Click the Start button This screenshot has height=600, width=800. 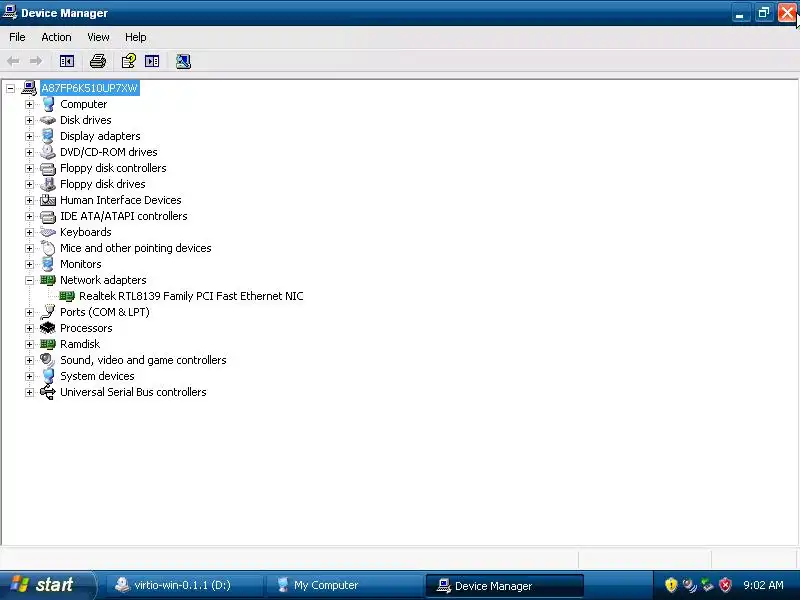click(x=47, y=585)
